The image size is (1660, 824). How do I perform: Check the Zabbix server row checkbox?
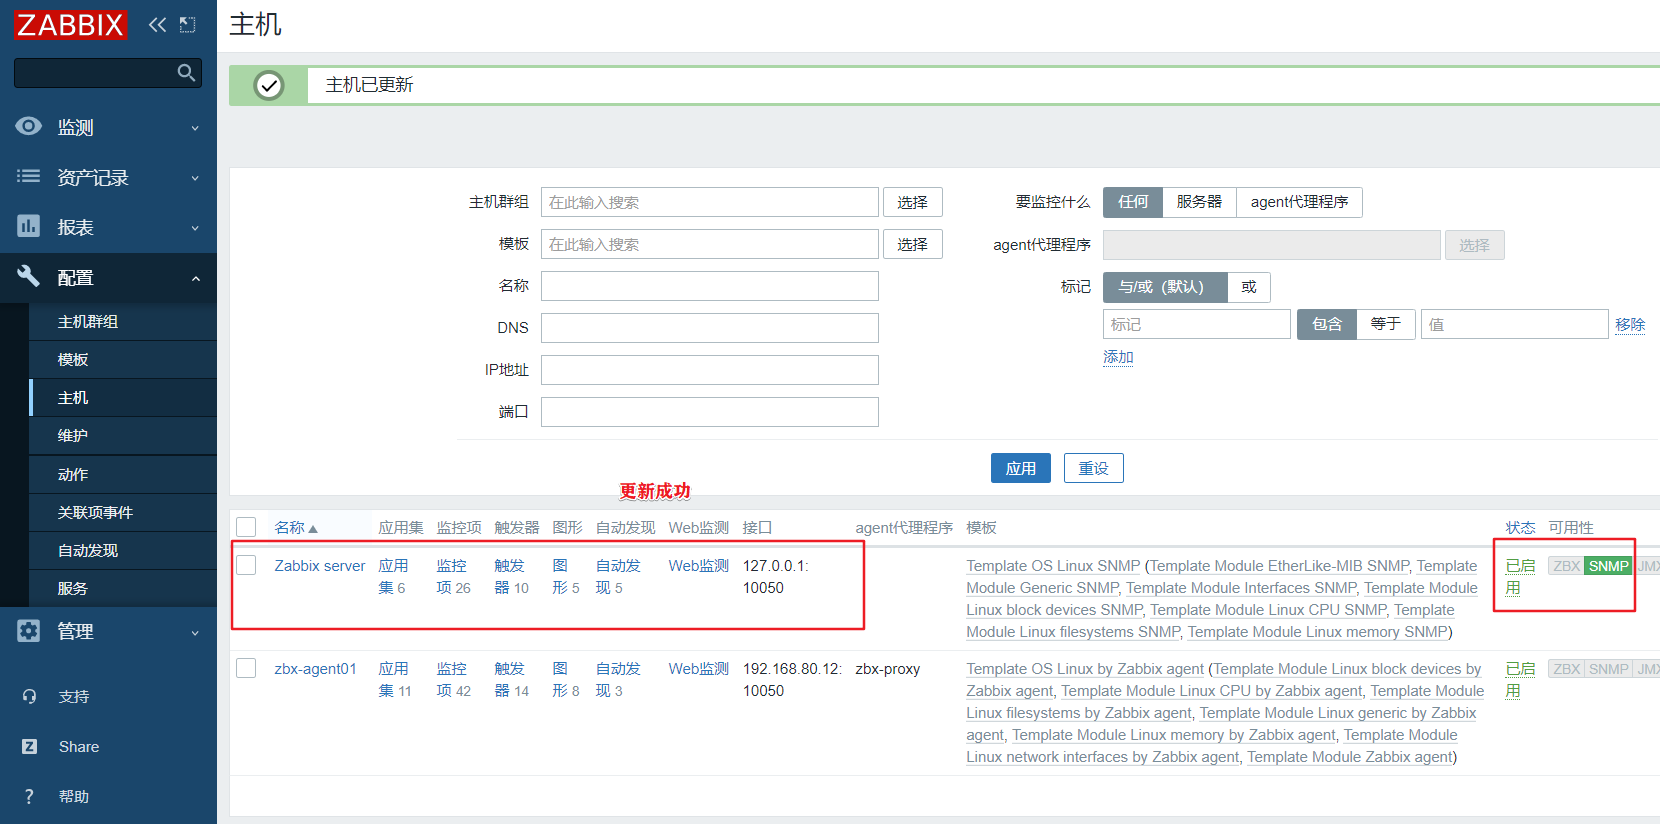pyautogui.click(x=246, y=565)
